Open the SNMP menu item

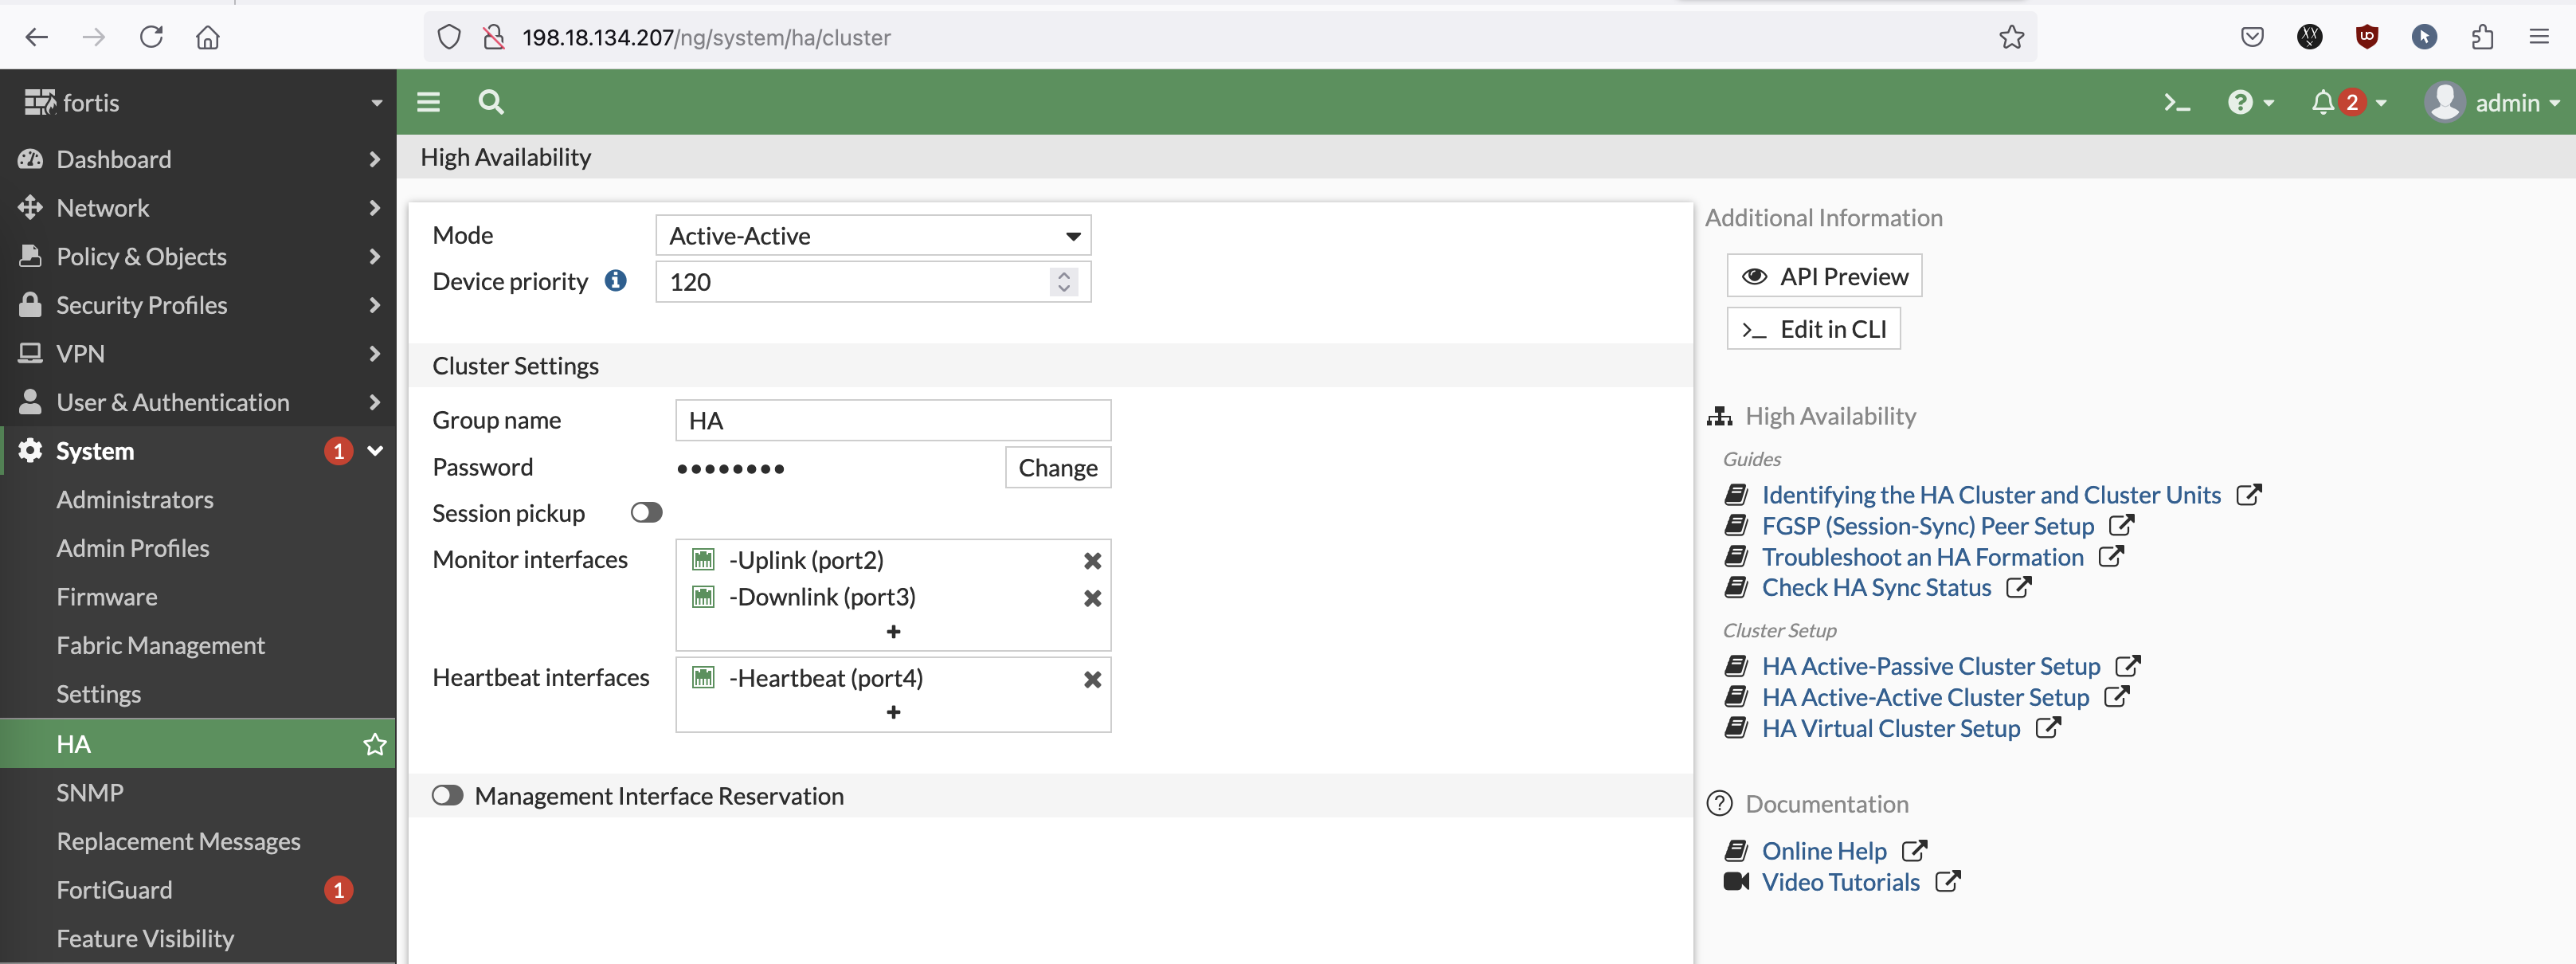[90, 793]
